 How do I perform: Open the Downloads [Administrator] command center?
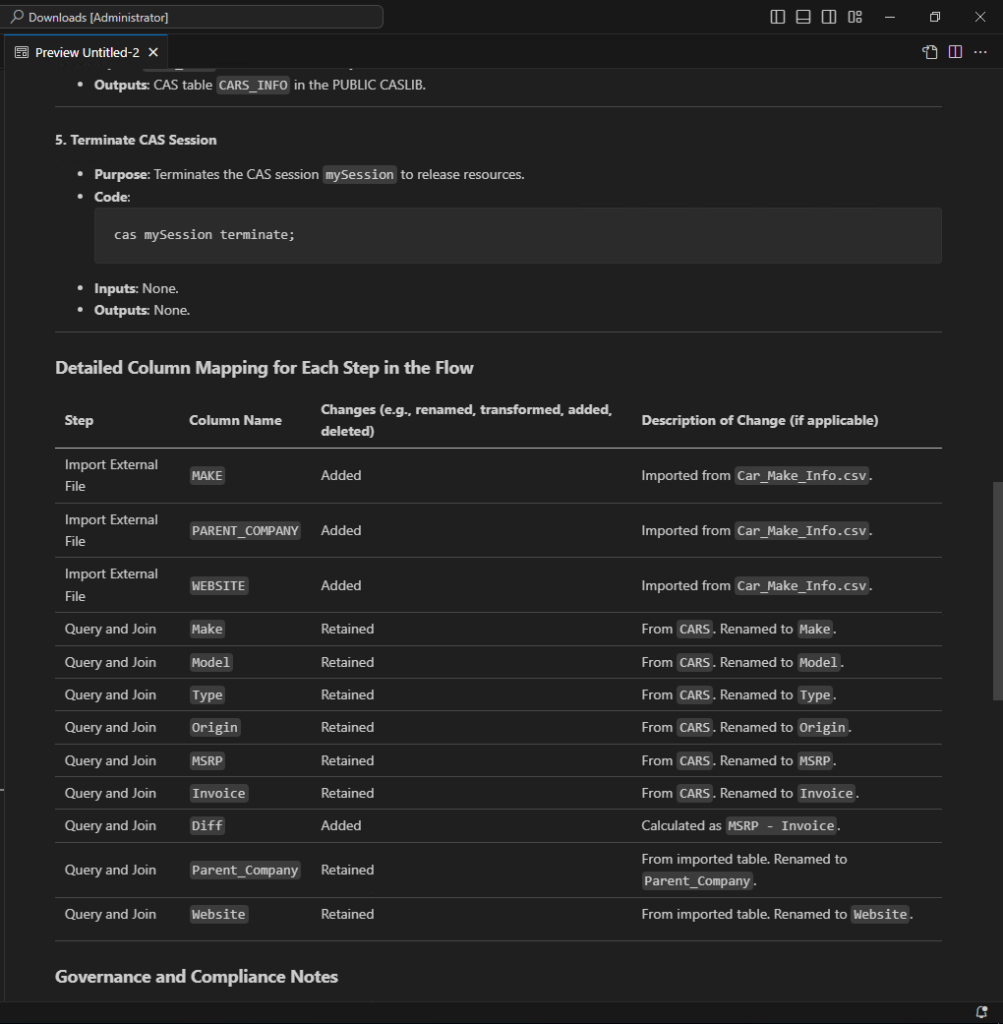(196, 16)
